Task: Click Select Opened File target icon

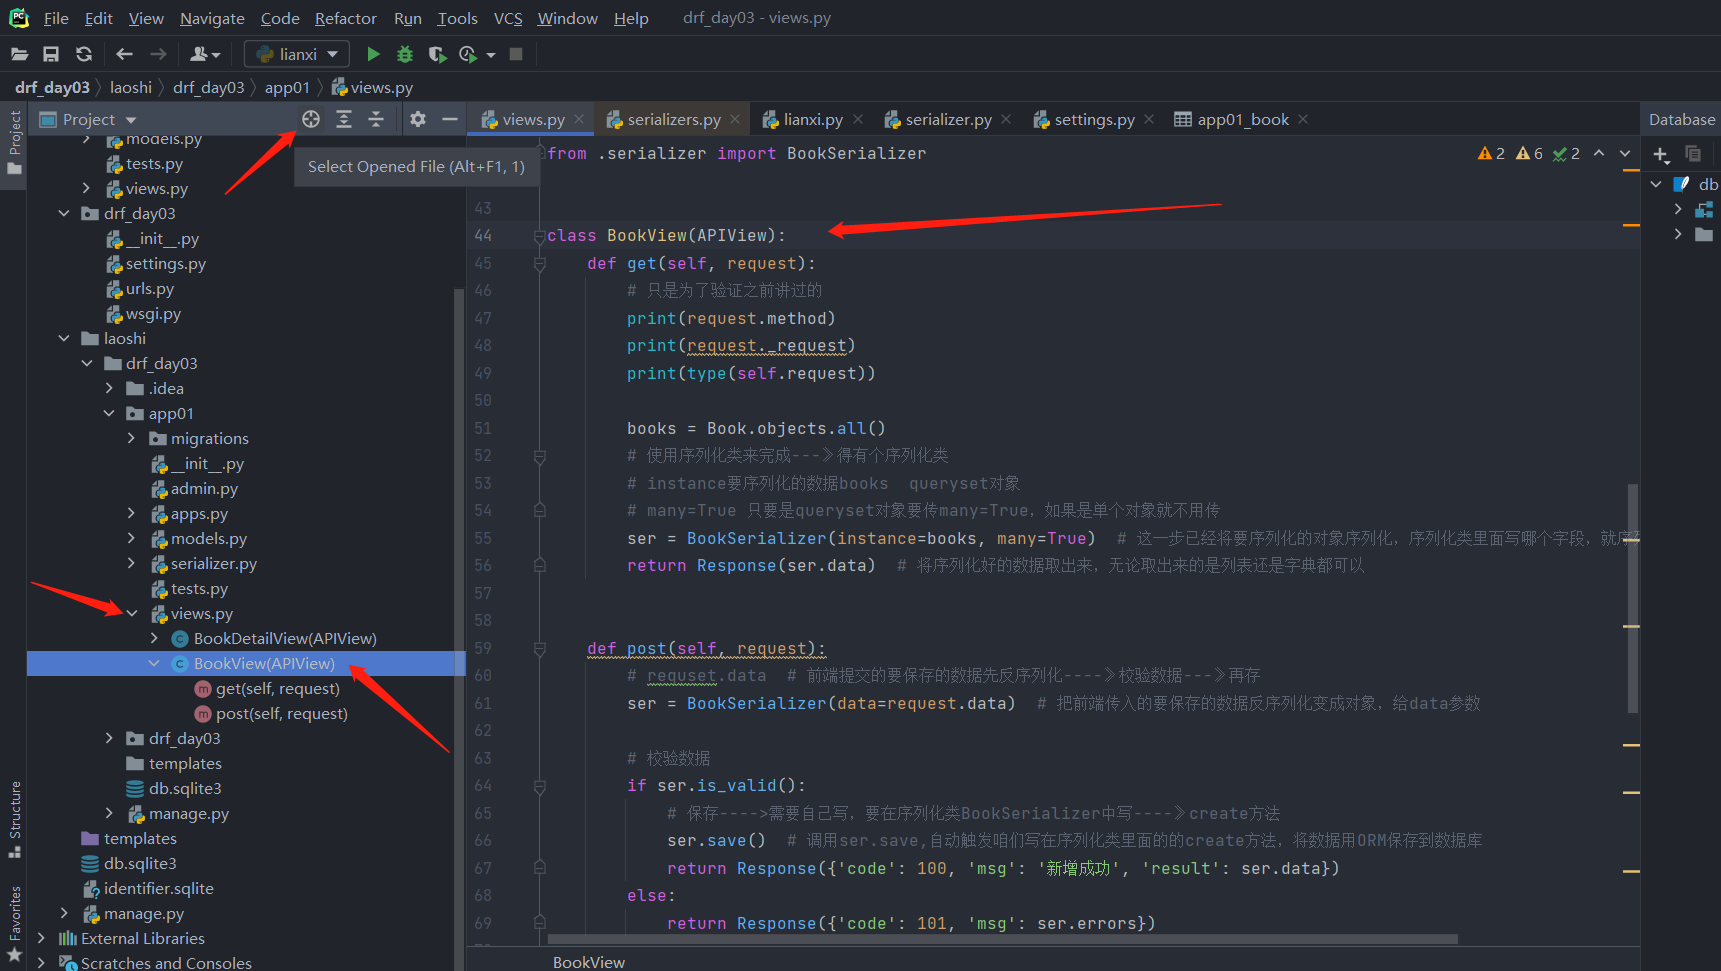Action: point(311,119)
